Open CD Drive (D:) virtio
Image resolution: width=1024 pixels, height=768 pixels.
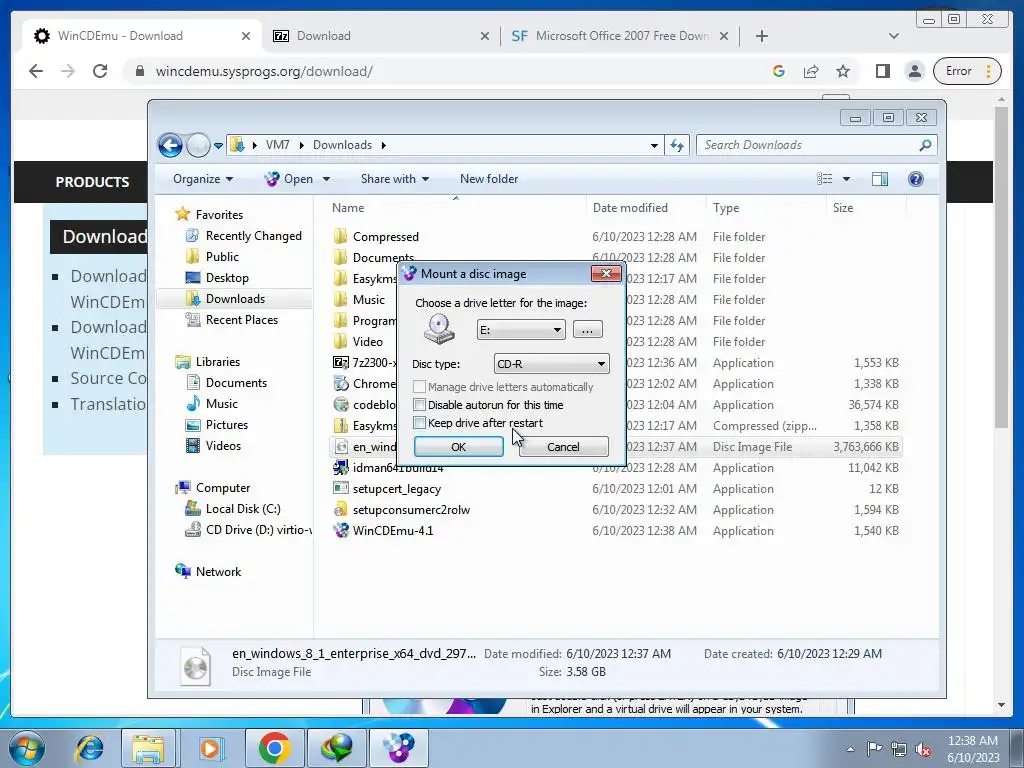(x=248, y=530)
